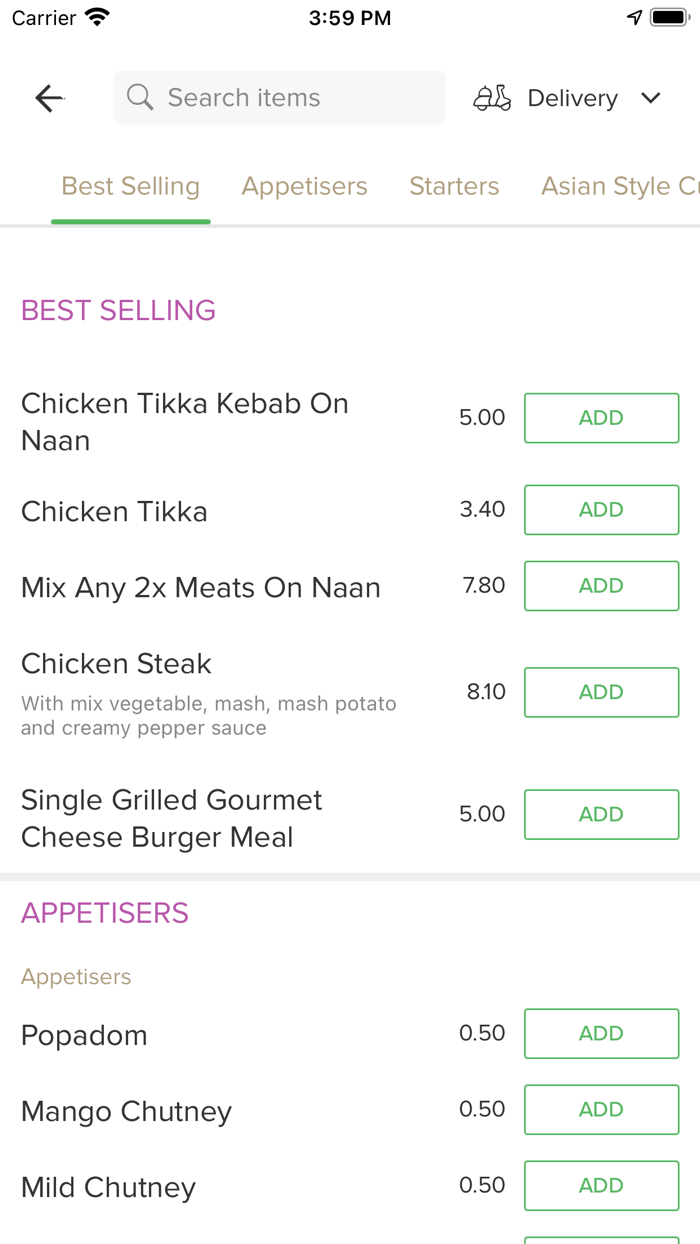Viewport: 700px width, 1244px height.
Task: Add Mild Chutney to the order
Action: point(601,1185)
